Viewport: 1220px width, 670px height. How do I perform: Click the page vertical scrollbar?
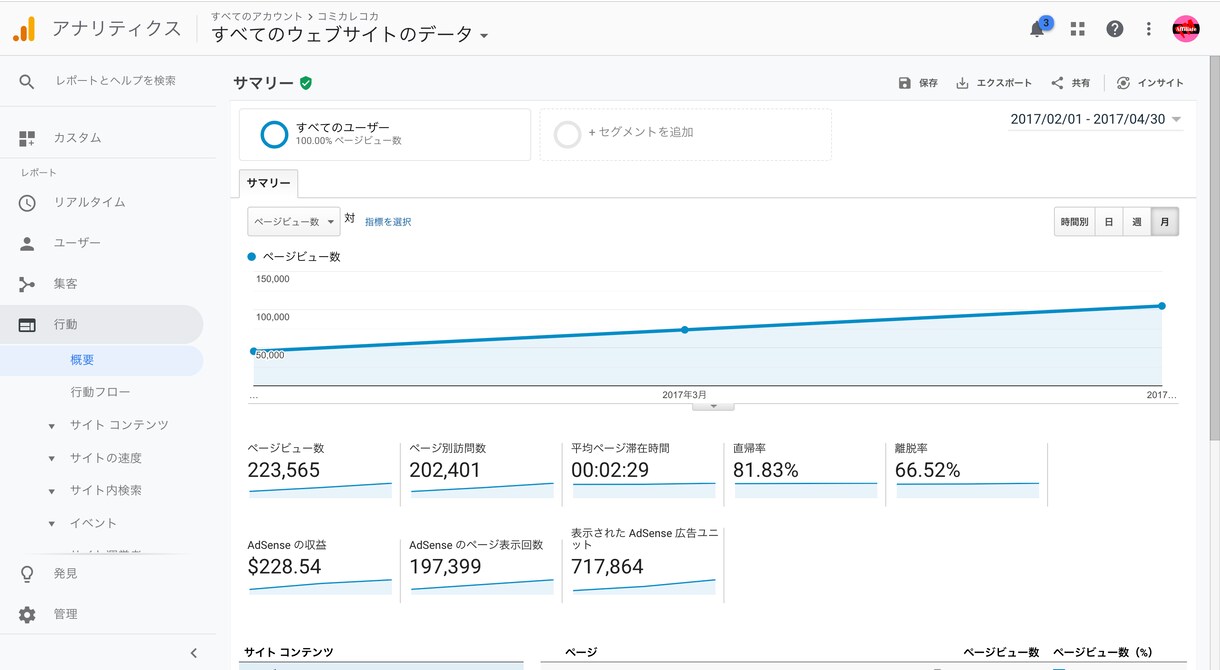pos(1214,250)
